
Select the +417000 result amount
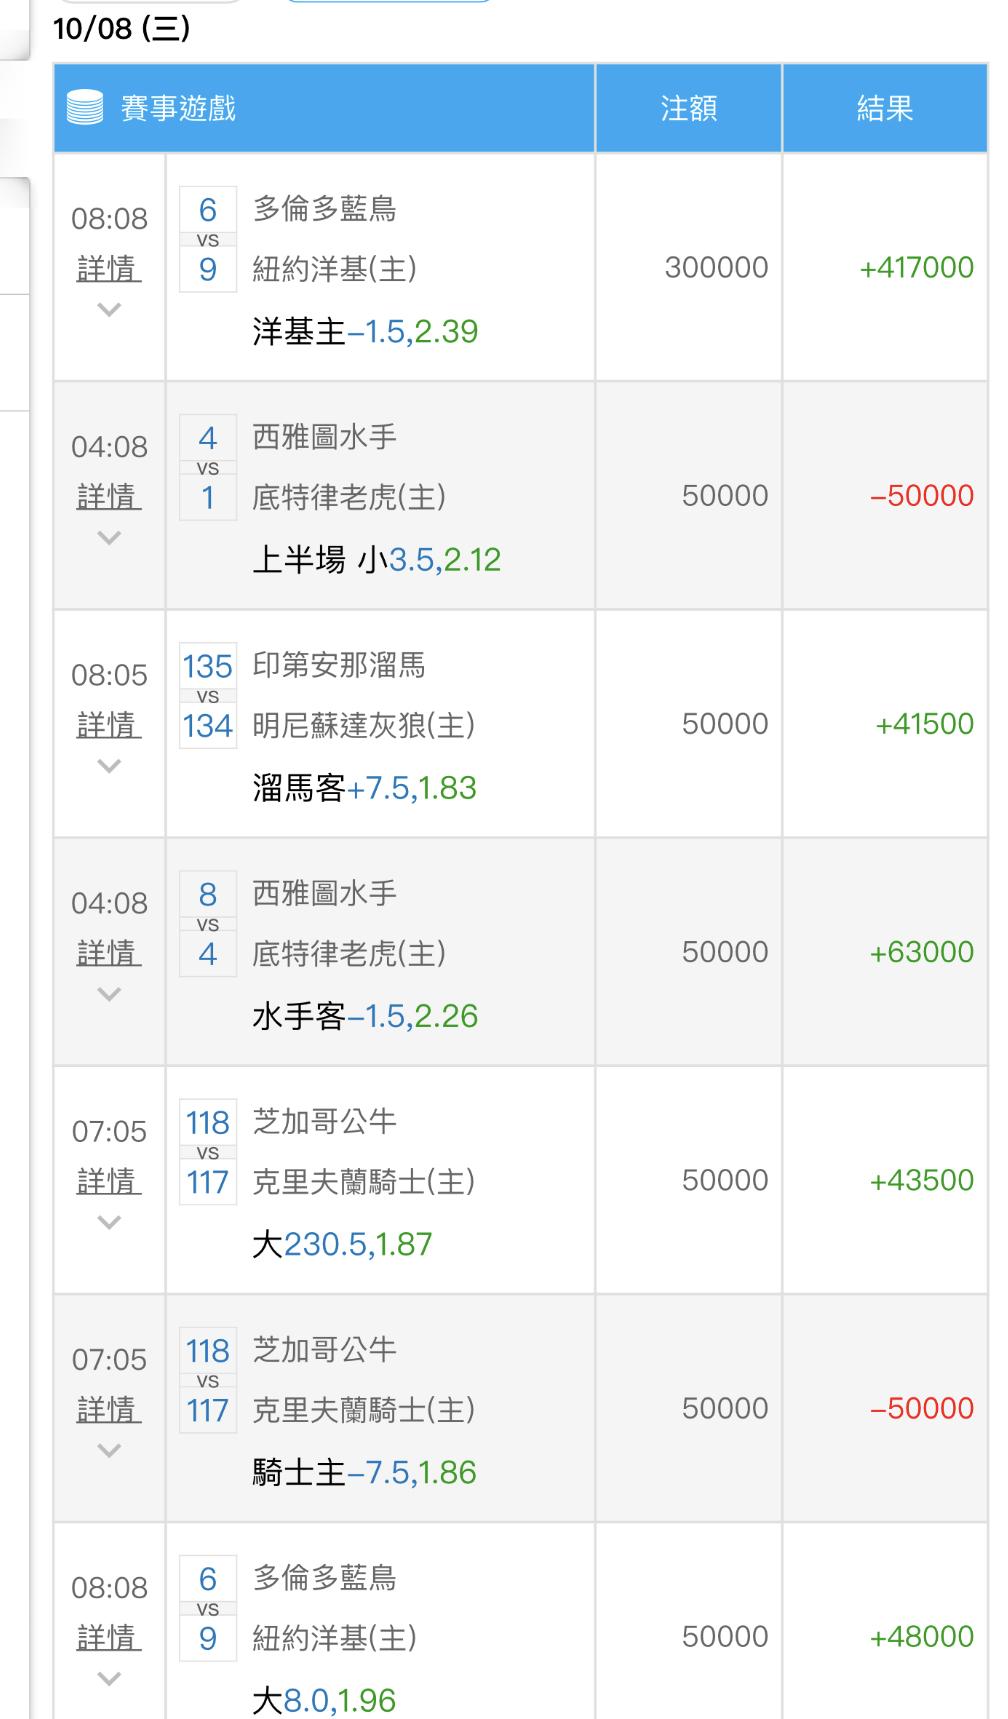916,268
